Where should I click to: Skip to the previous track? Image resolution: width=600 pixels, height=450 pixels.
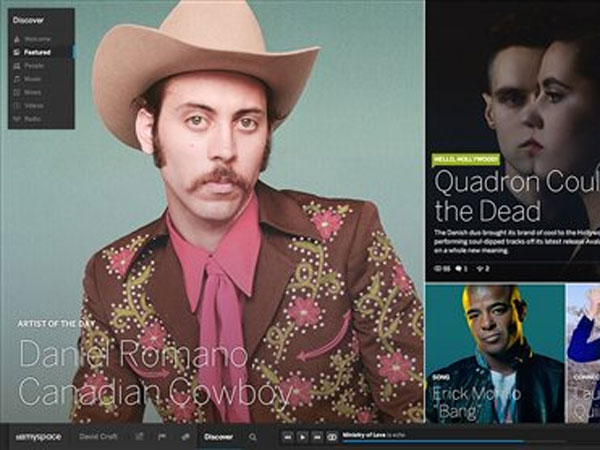(x=288, y=437)
